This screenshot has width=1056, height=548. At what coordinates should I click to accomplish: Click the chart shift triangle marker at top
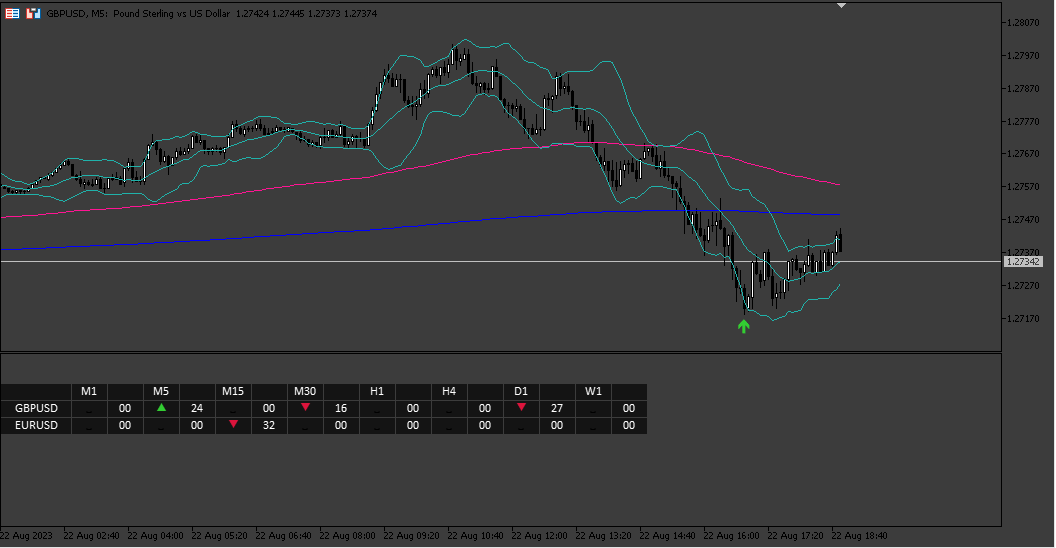coord(841,5)
